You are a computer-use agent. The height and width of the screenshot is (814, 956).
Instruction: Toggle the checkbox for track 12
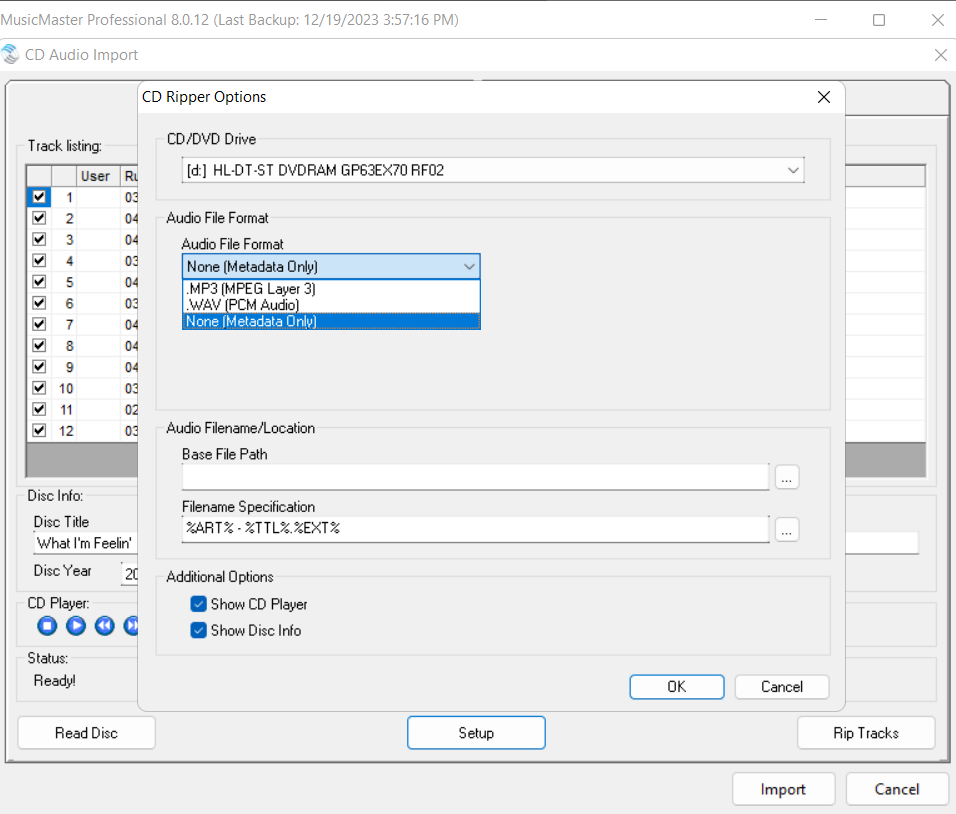tap(40, 430)
